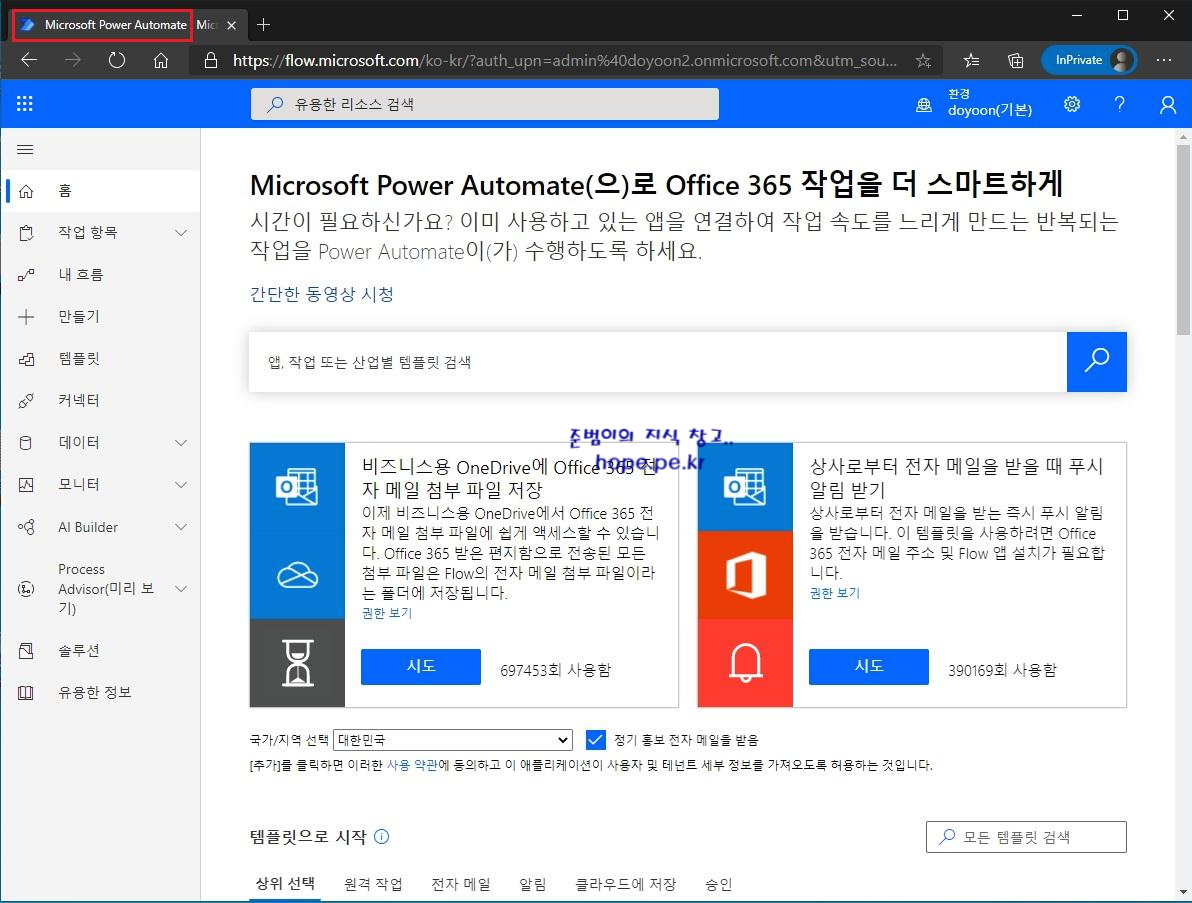This screenshot has width=1192, height=903.
Task: Click the browser home icon
Action: tap(160, 60)
